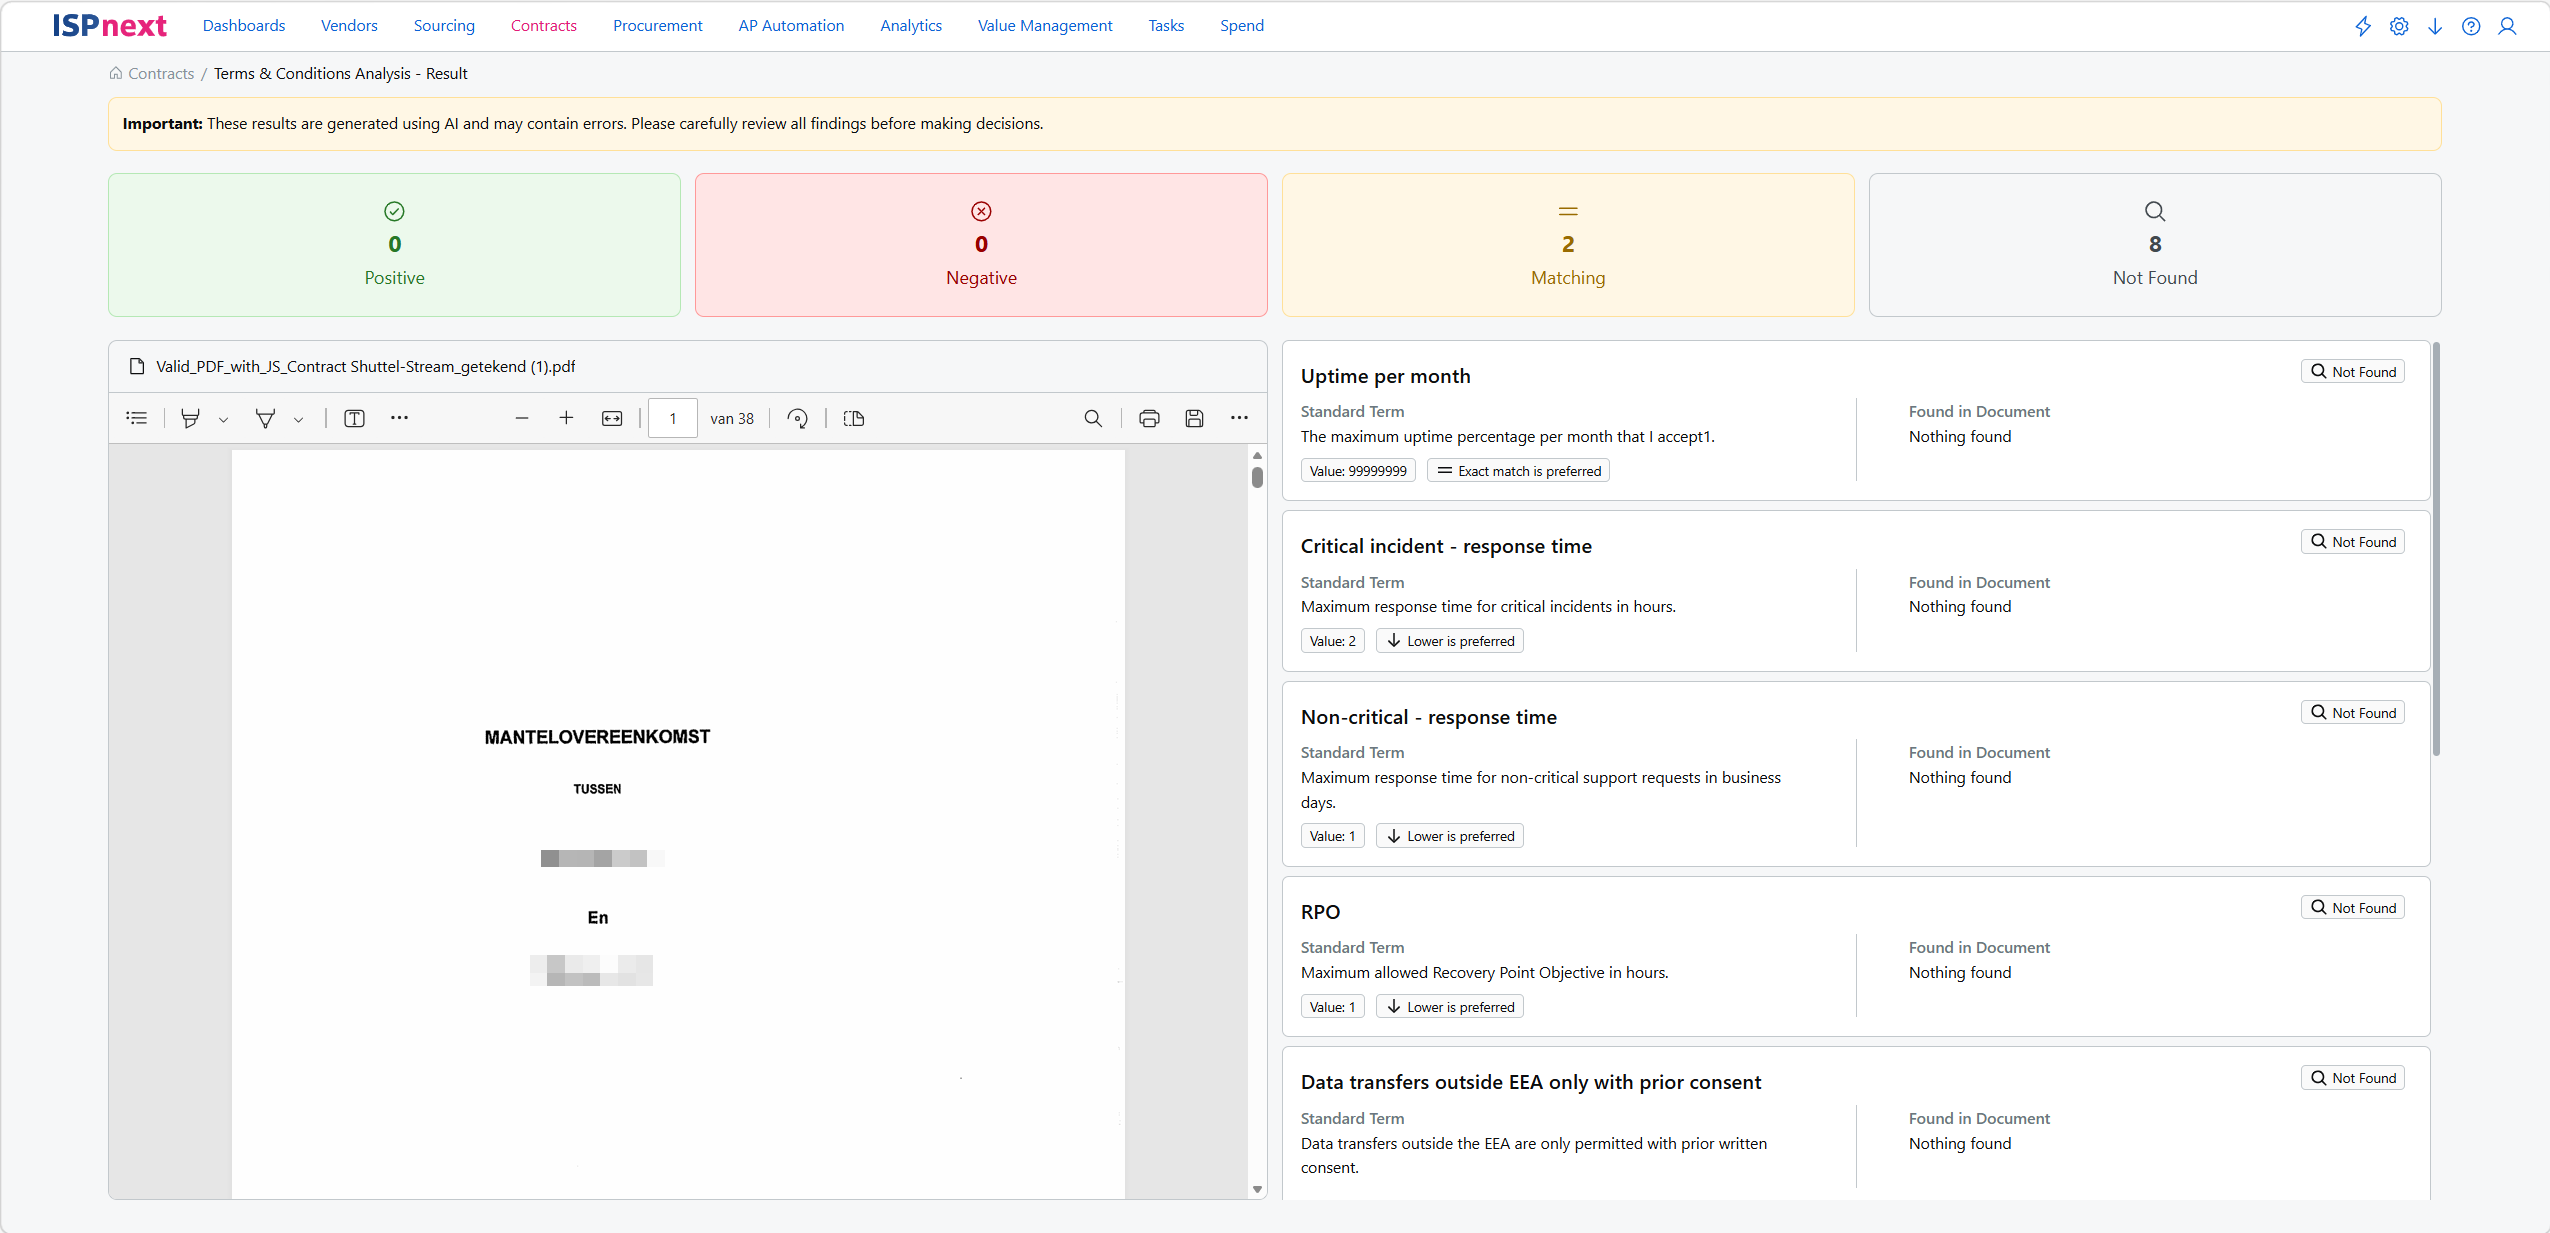Screen dimensions: 2550x1233
Task: Open the help question mark icon
Action: point(2471,26)
